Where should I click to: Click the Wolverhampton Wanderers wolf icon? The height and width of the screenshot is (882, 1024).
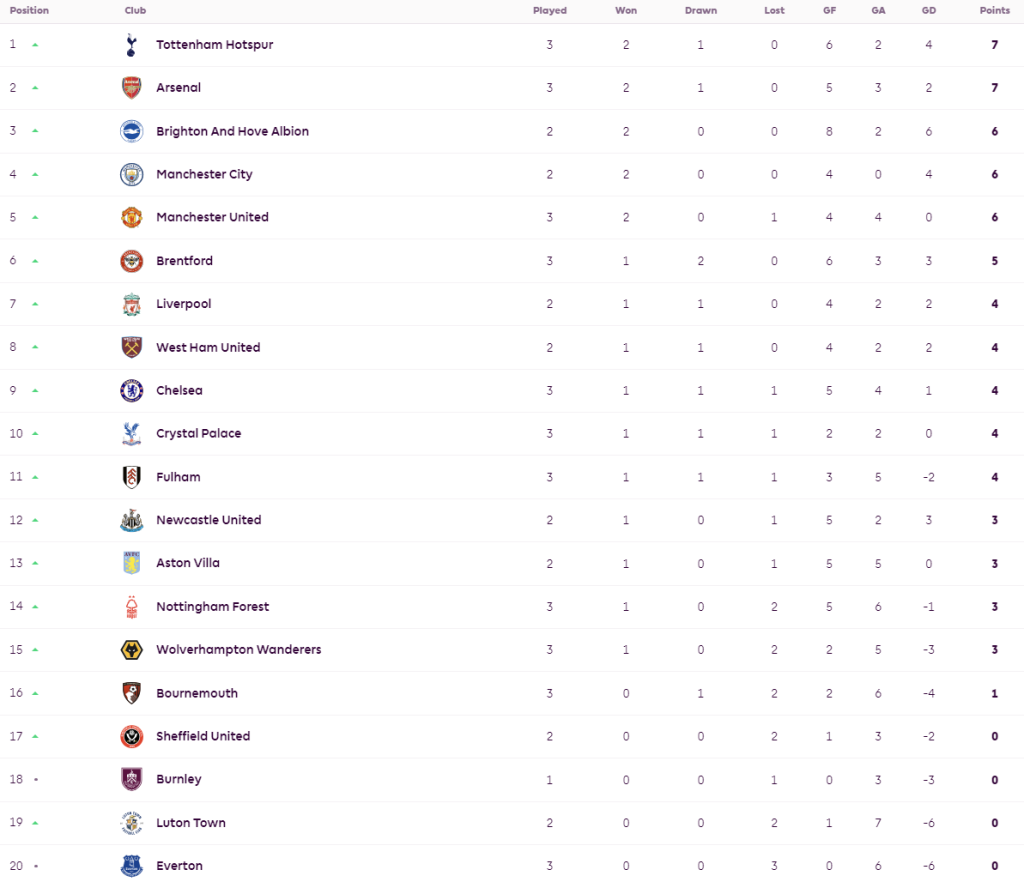[x=131, y=650]
